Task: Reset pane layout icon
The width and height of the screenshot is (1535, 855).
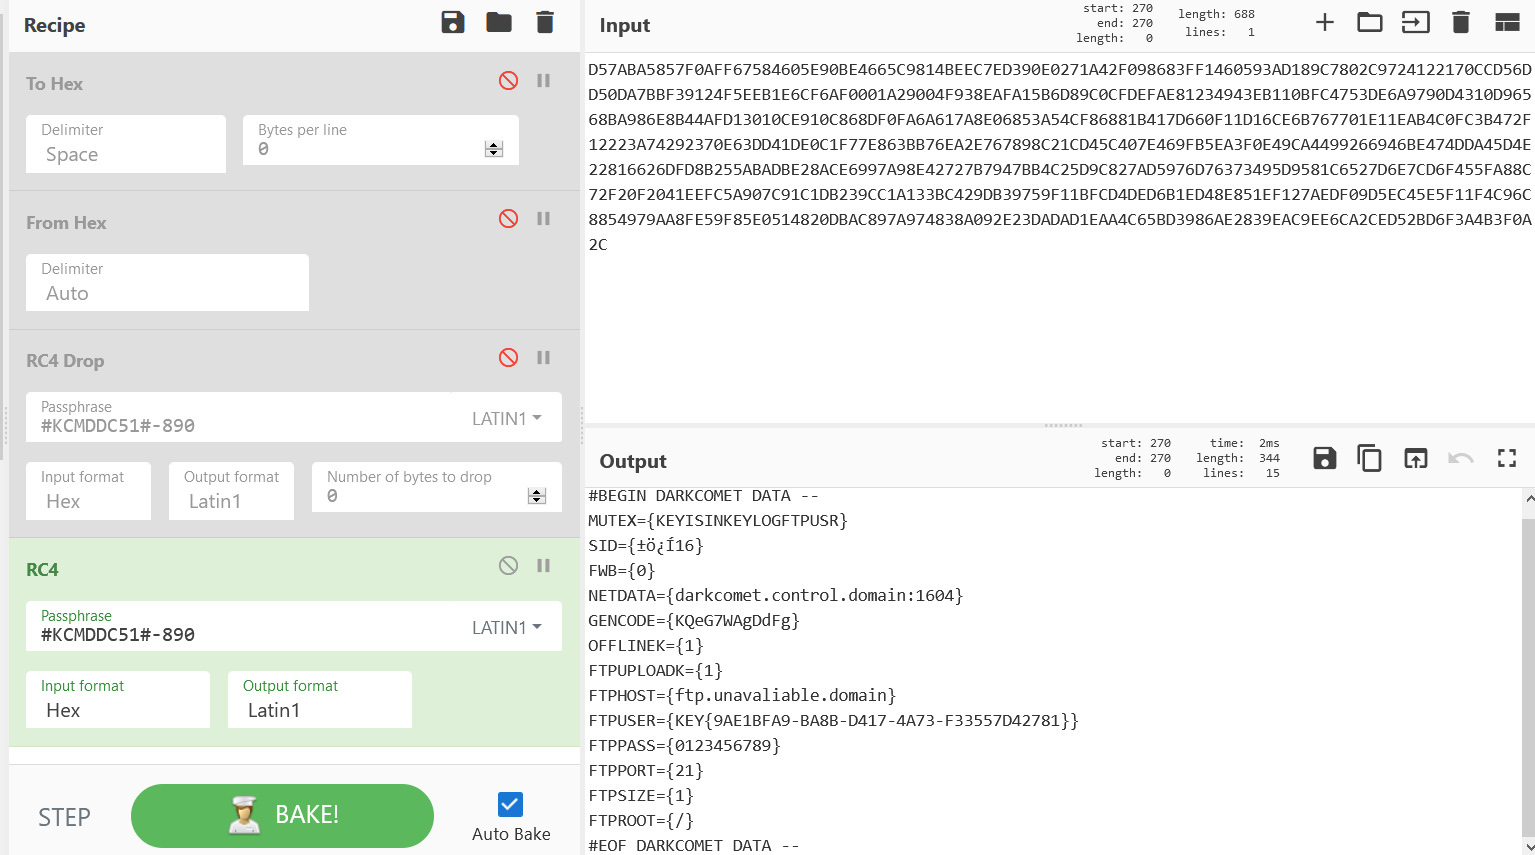Action: point(1507,22)
